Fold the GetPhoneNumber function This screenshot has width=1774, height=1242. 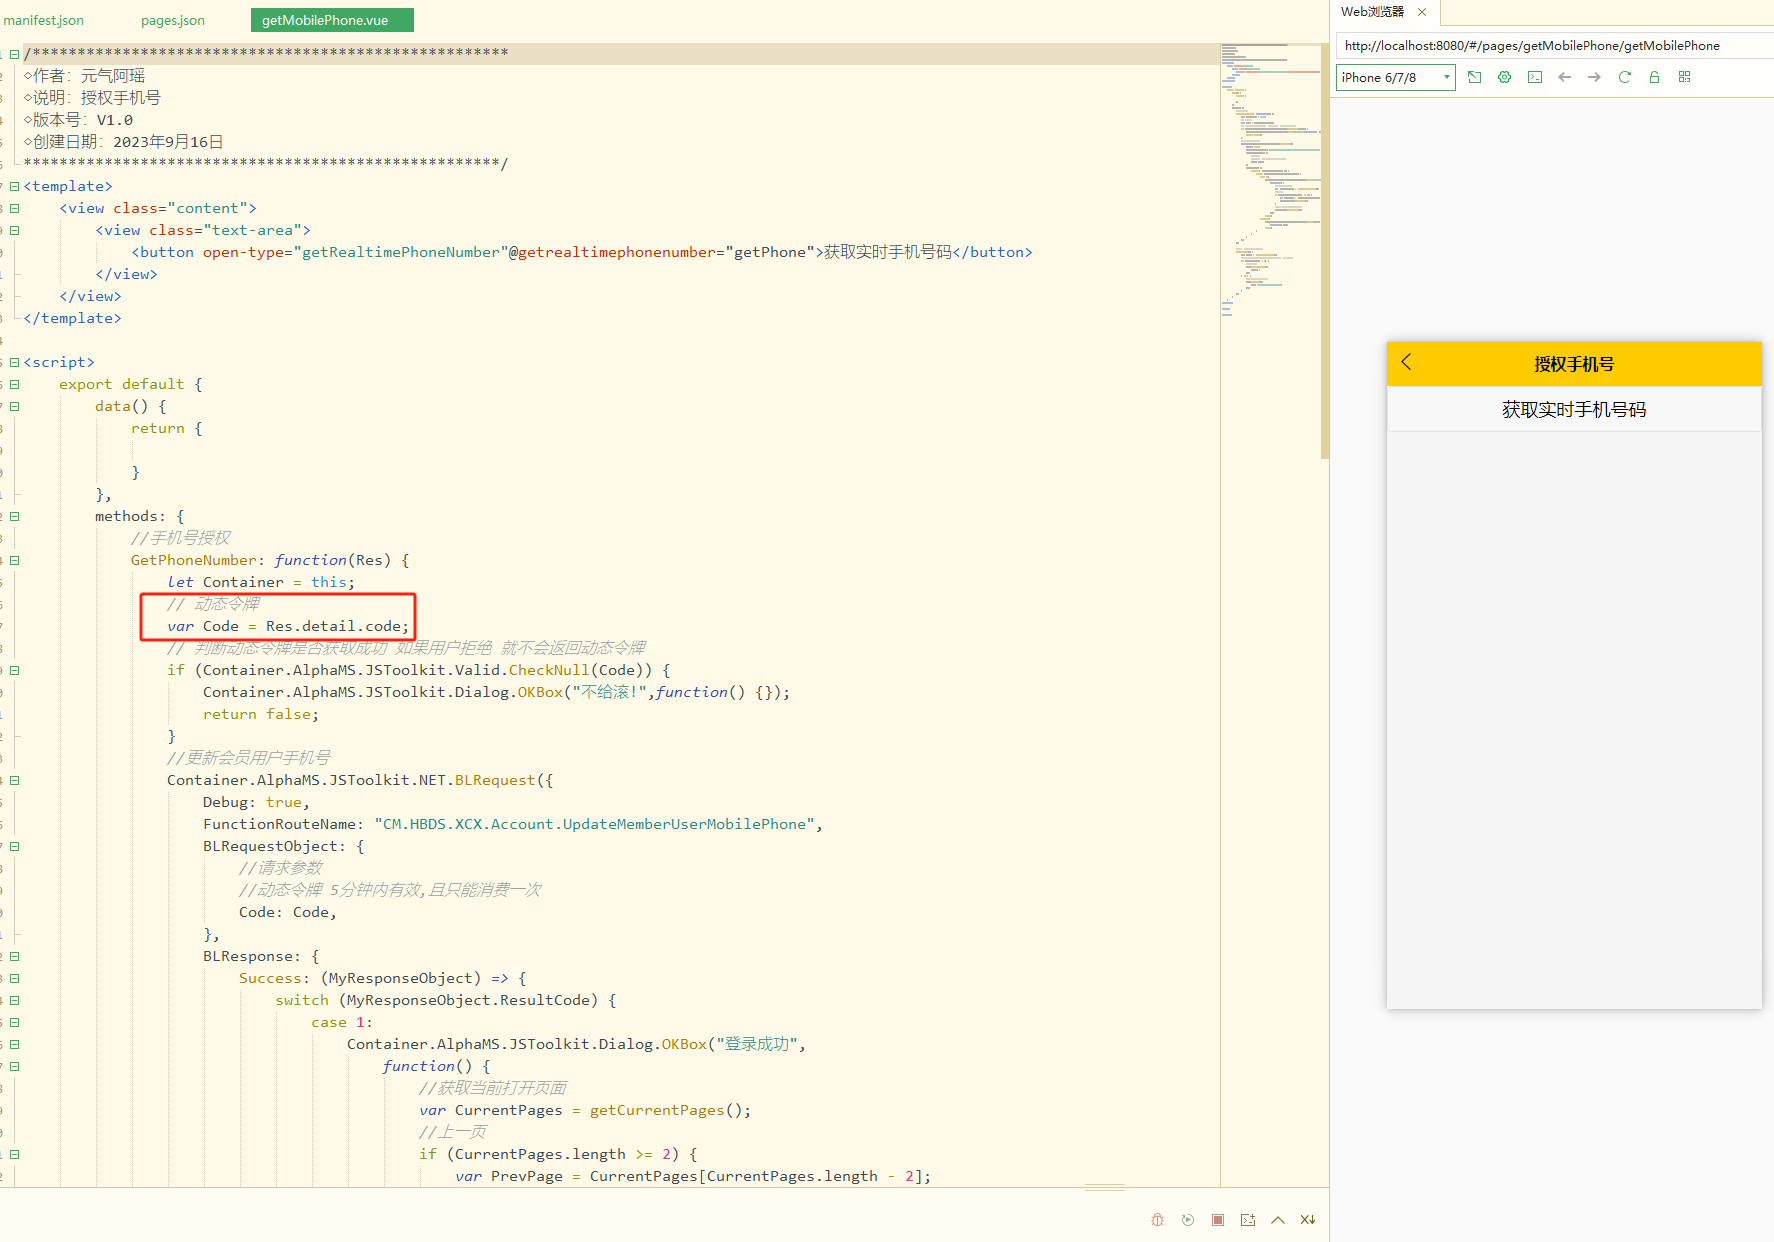(x=14, y=560)
